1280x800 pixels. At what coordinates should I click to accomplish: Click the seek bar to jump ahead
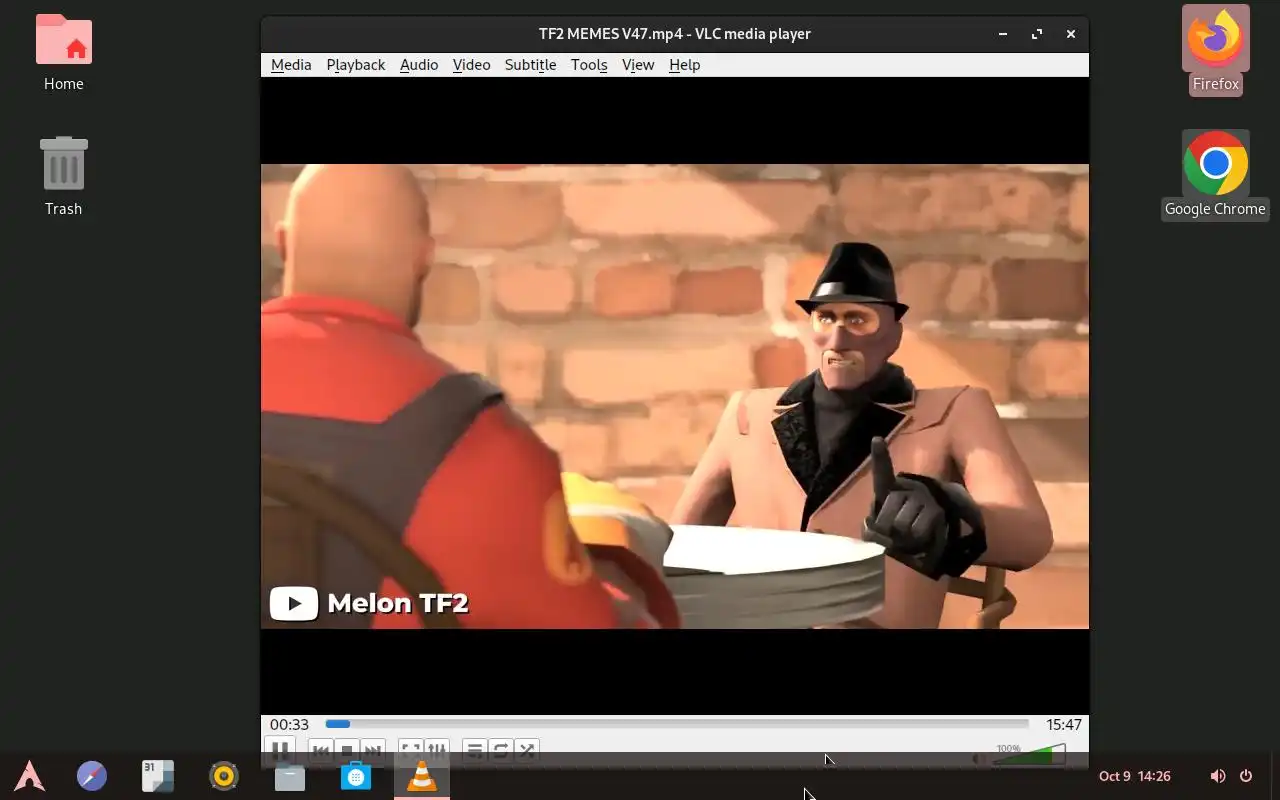[x=677, y=724]
